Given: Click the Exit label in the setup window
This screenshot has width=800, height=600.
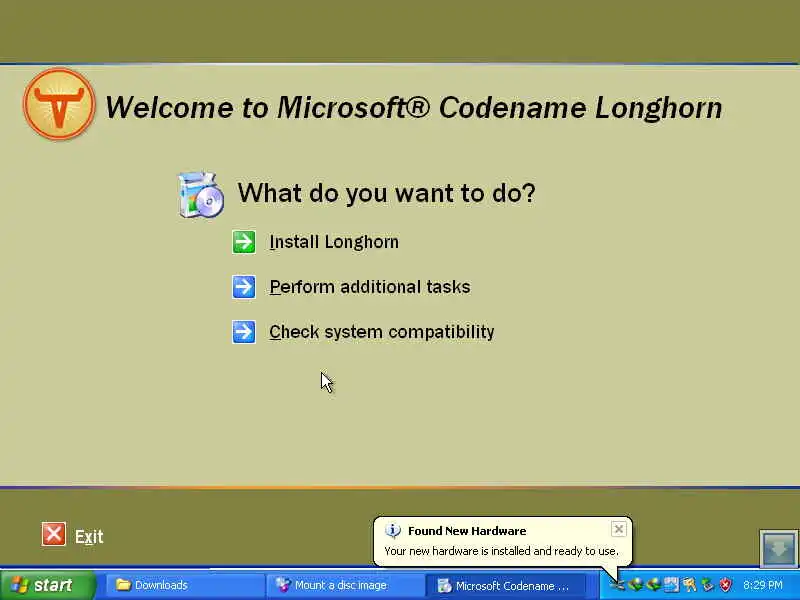Looking at the screenshot, I should coord(89,537).
